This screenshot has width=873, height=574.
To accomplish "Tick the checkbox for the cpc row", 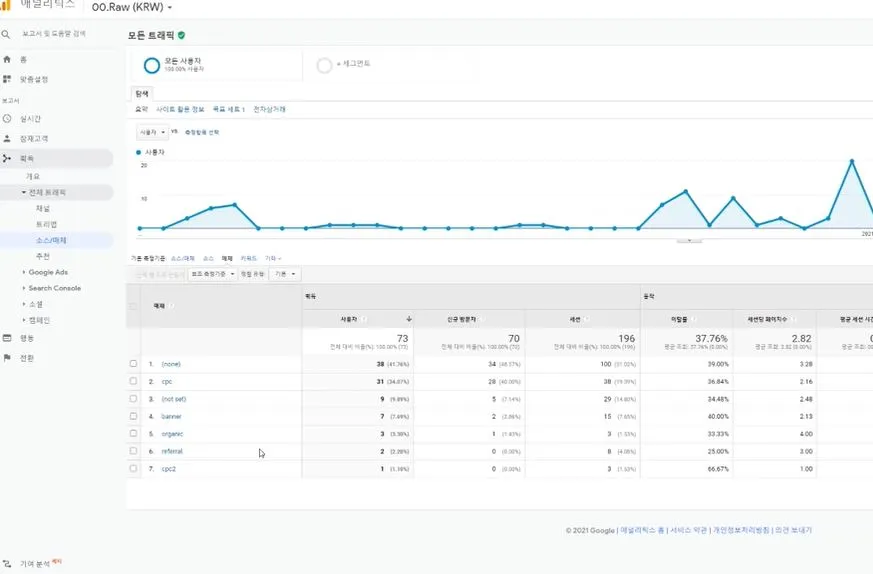I will [x=133, y=381].
